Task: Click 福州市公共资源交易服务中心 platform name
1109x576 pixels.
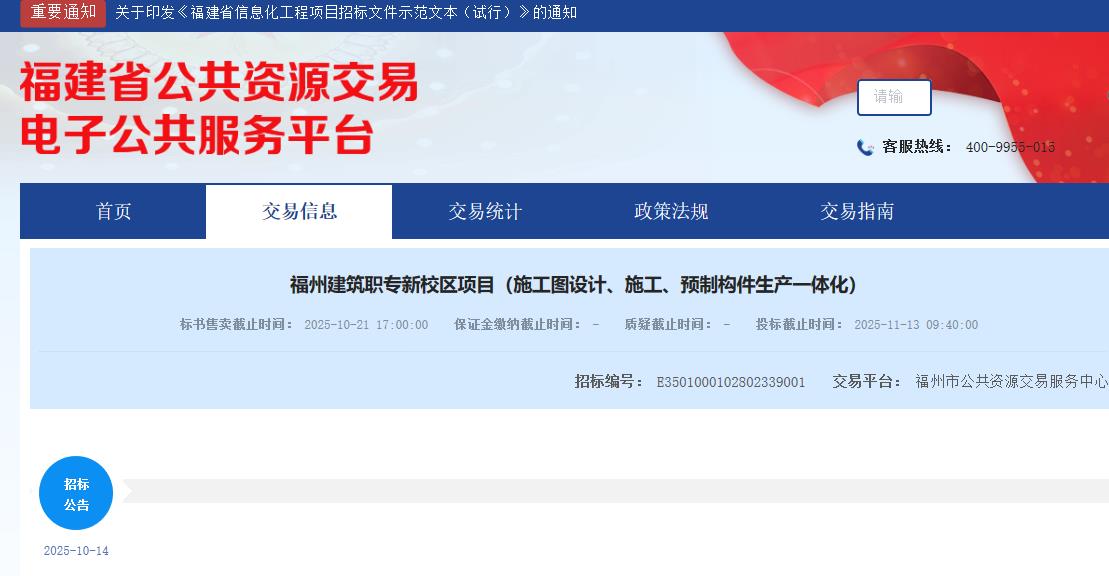Action: click(x=1011, y=382)
